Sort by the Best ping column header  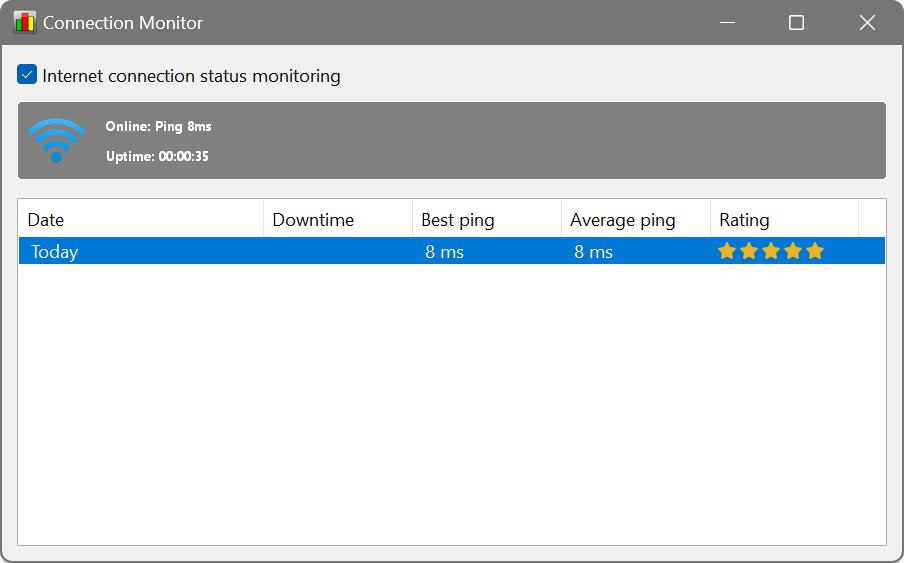pyautogui.click(x=487, y=220)
